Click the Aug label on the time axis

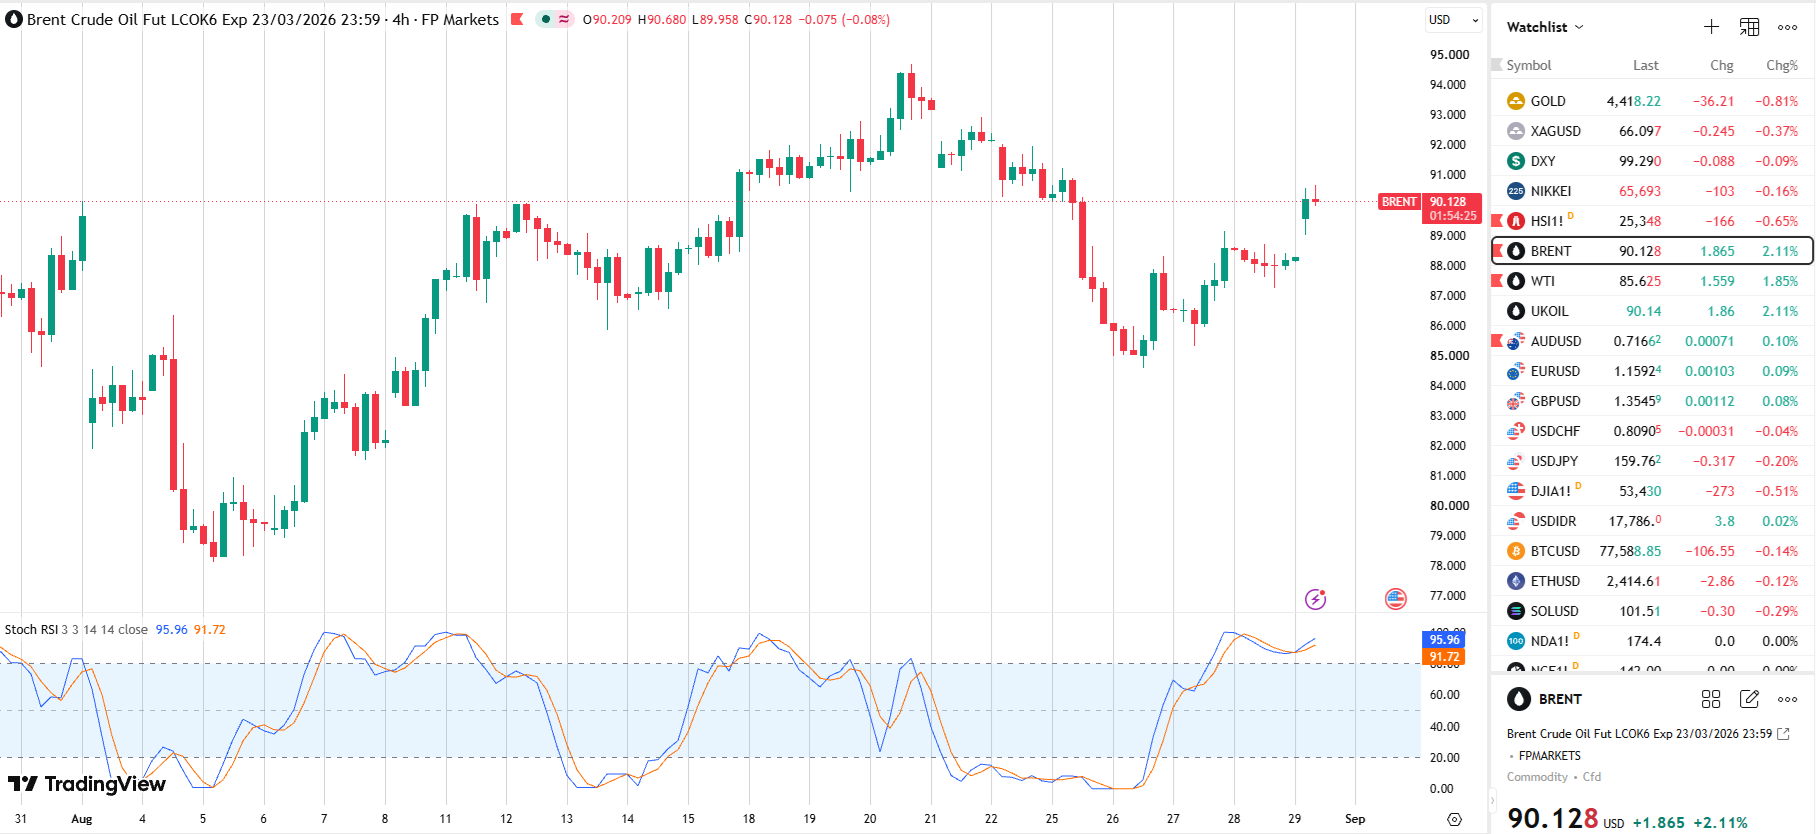82,819
